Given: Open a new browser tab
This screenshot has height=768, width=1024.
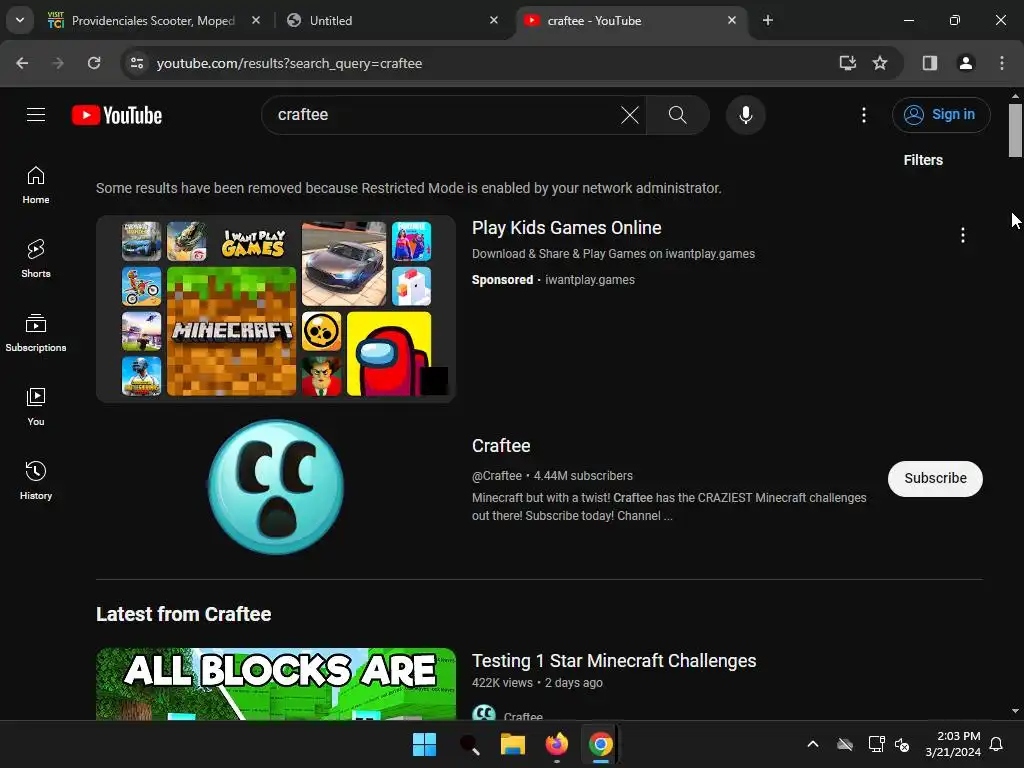Looking at the screenshot, I should [767, 20].
